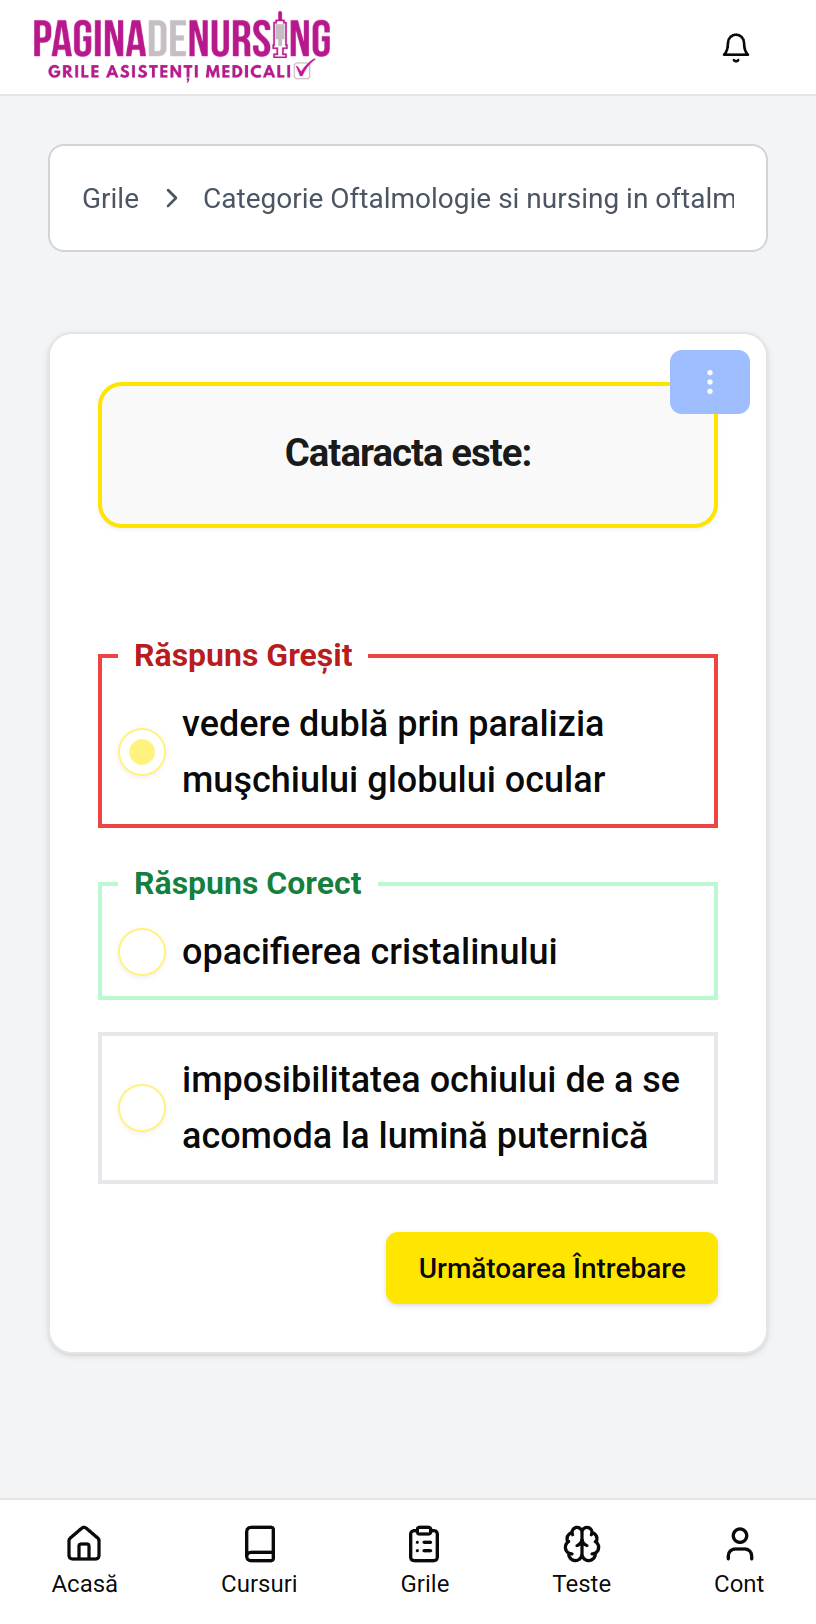Open the Grile breadcrumb link
The height and width of the screenshot is (1624, 816).
(110, 197)
